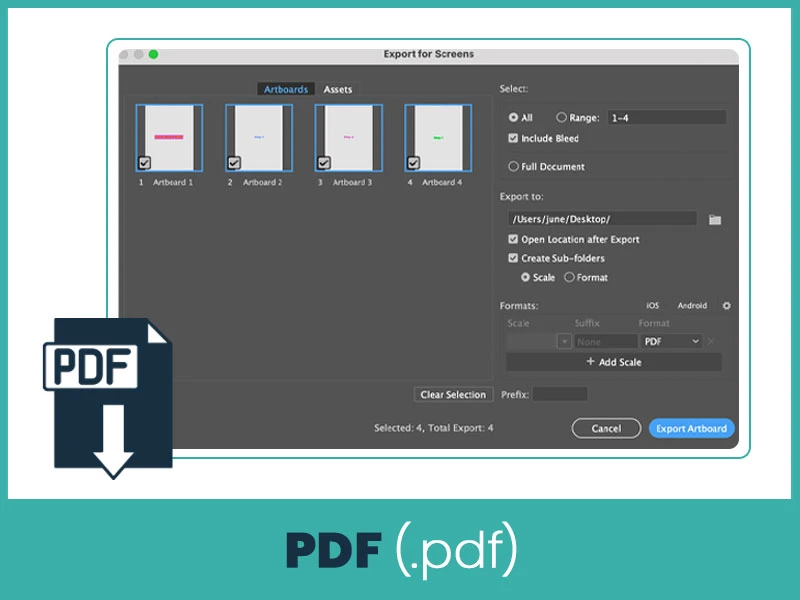Click the Add Scale button
800x600 pixels.
pos(615,361)
